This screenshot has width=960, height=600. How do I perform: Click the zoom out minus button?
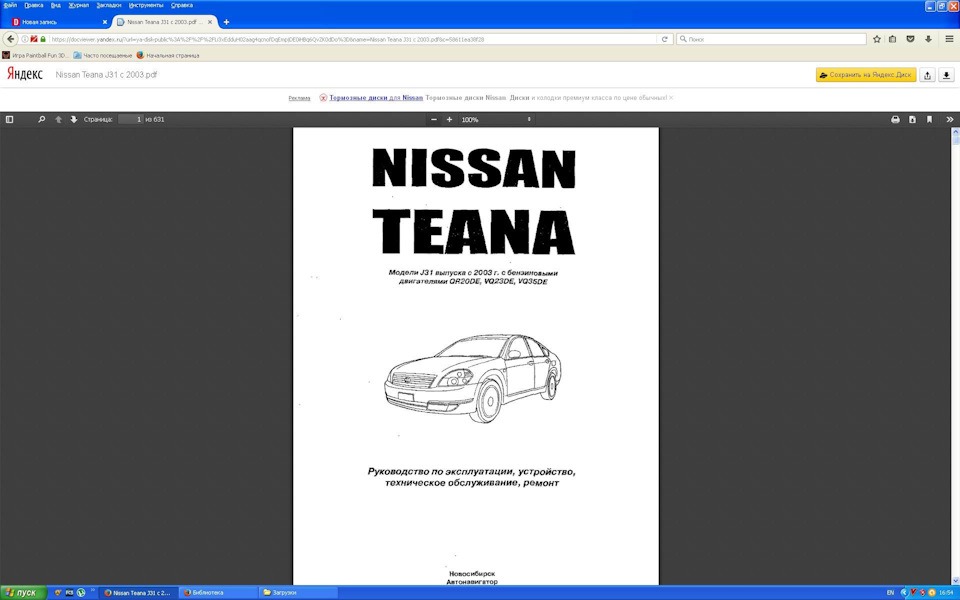tap(434, 119)
